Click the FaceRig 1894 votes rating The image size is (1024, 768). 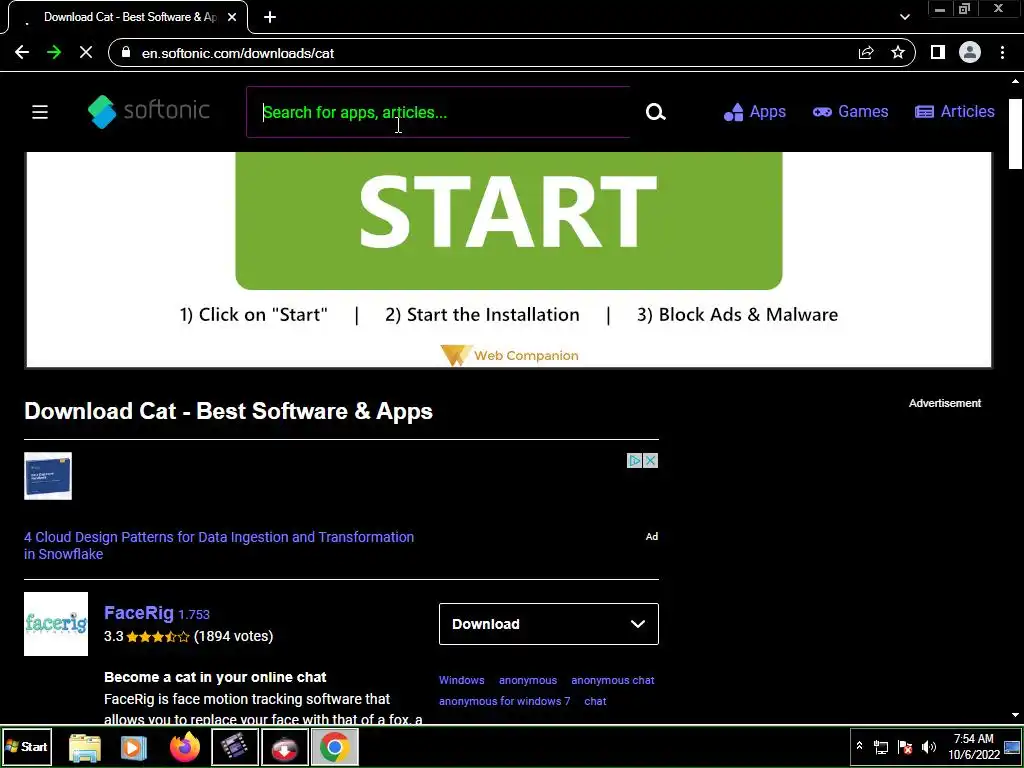point(189,636)
